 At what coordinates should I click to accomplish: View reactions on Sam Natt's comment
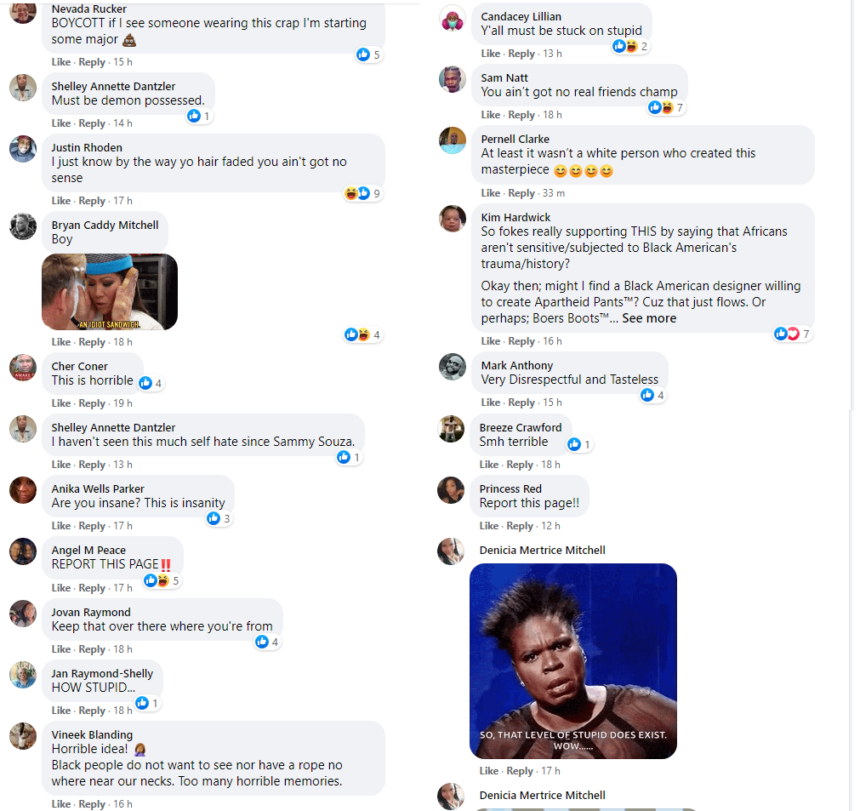pos(666,107)
